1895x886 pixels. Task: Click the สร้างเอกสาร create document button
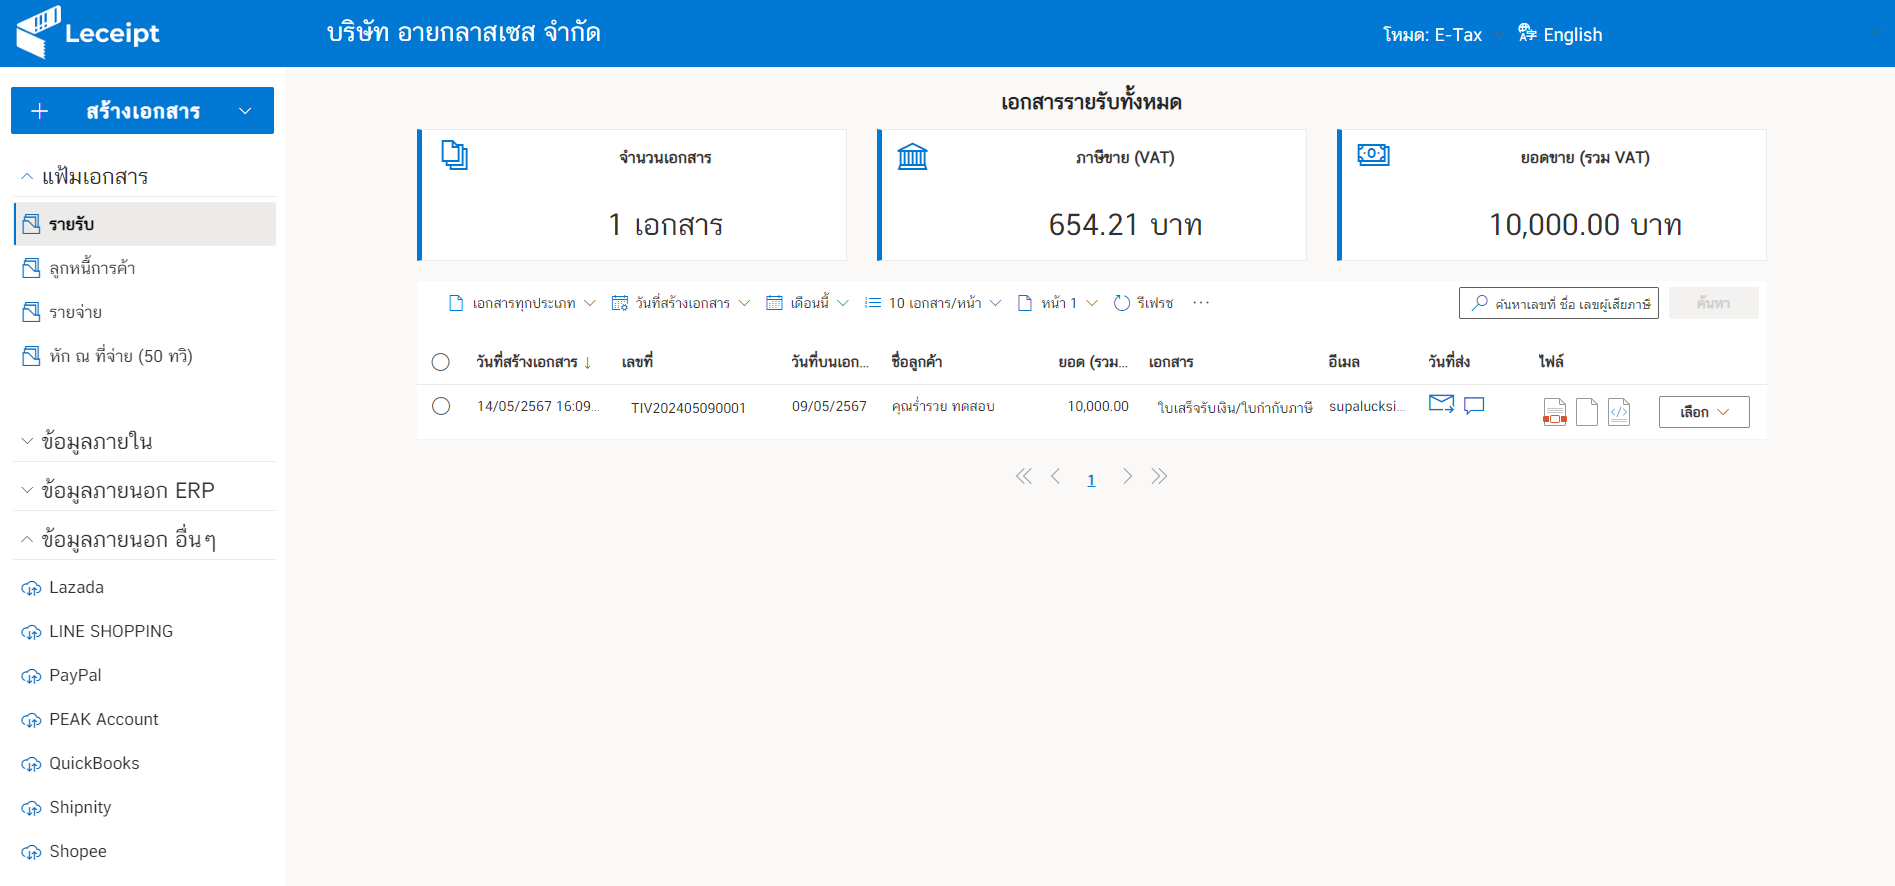point(142,111)
